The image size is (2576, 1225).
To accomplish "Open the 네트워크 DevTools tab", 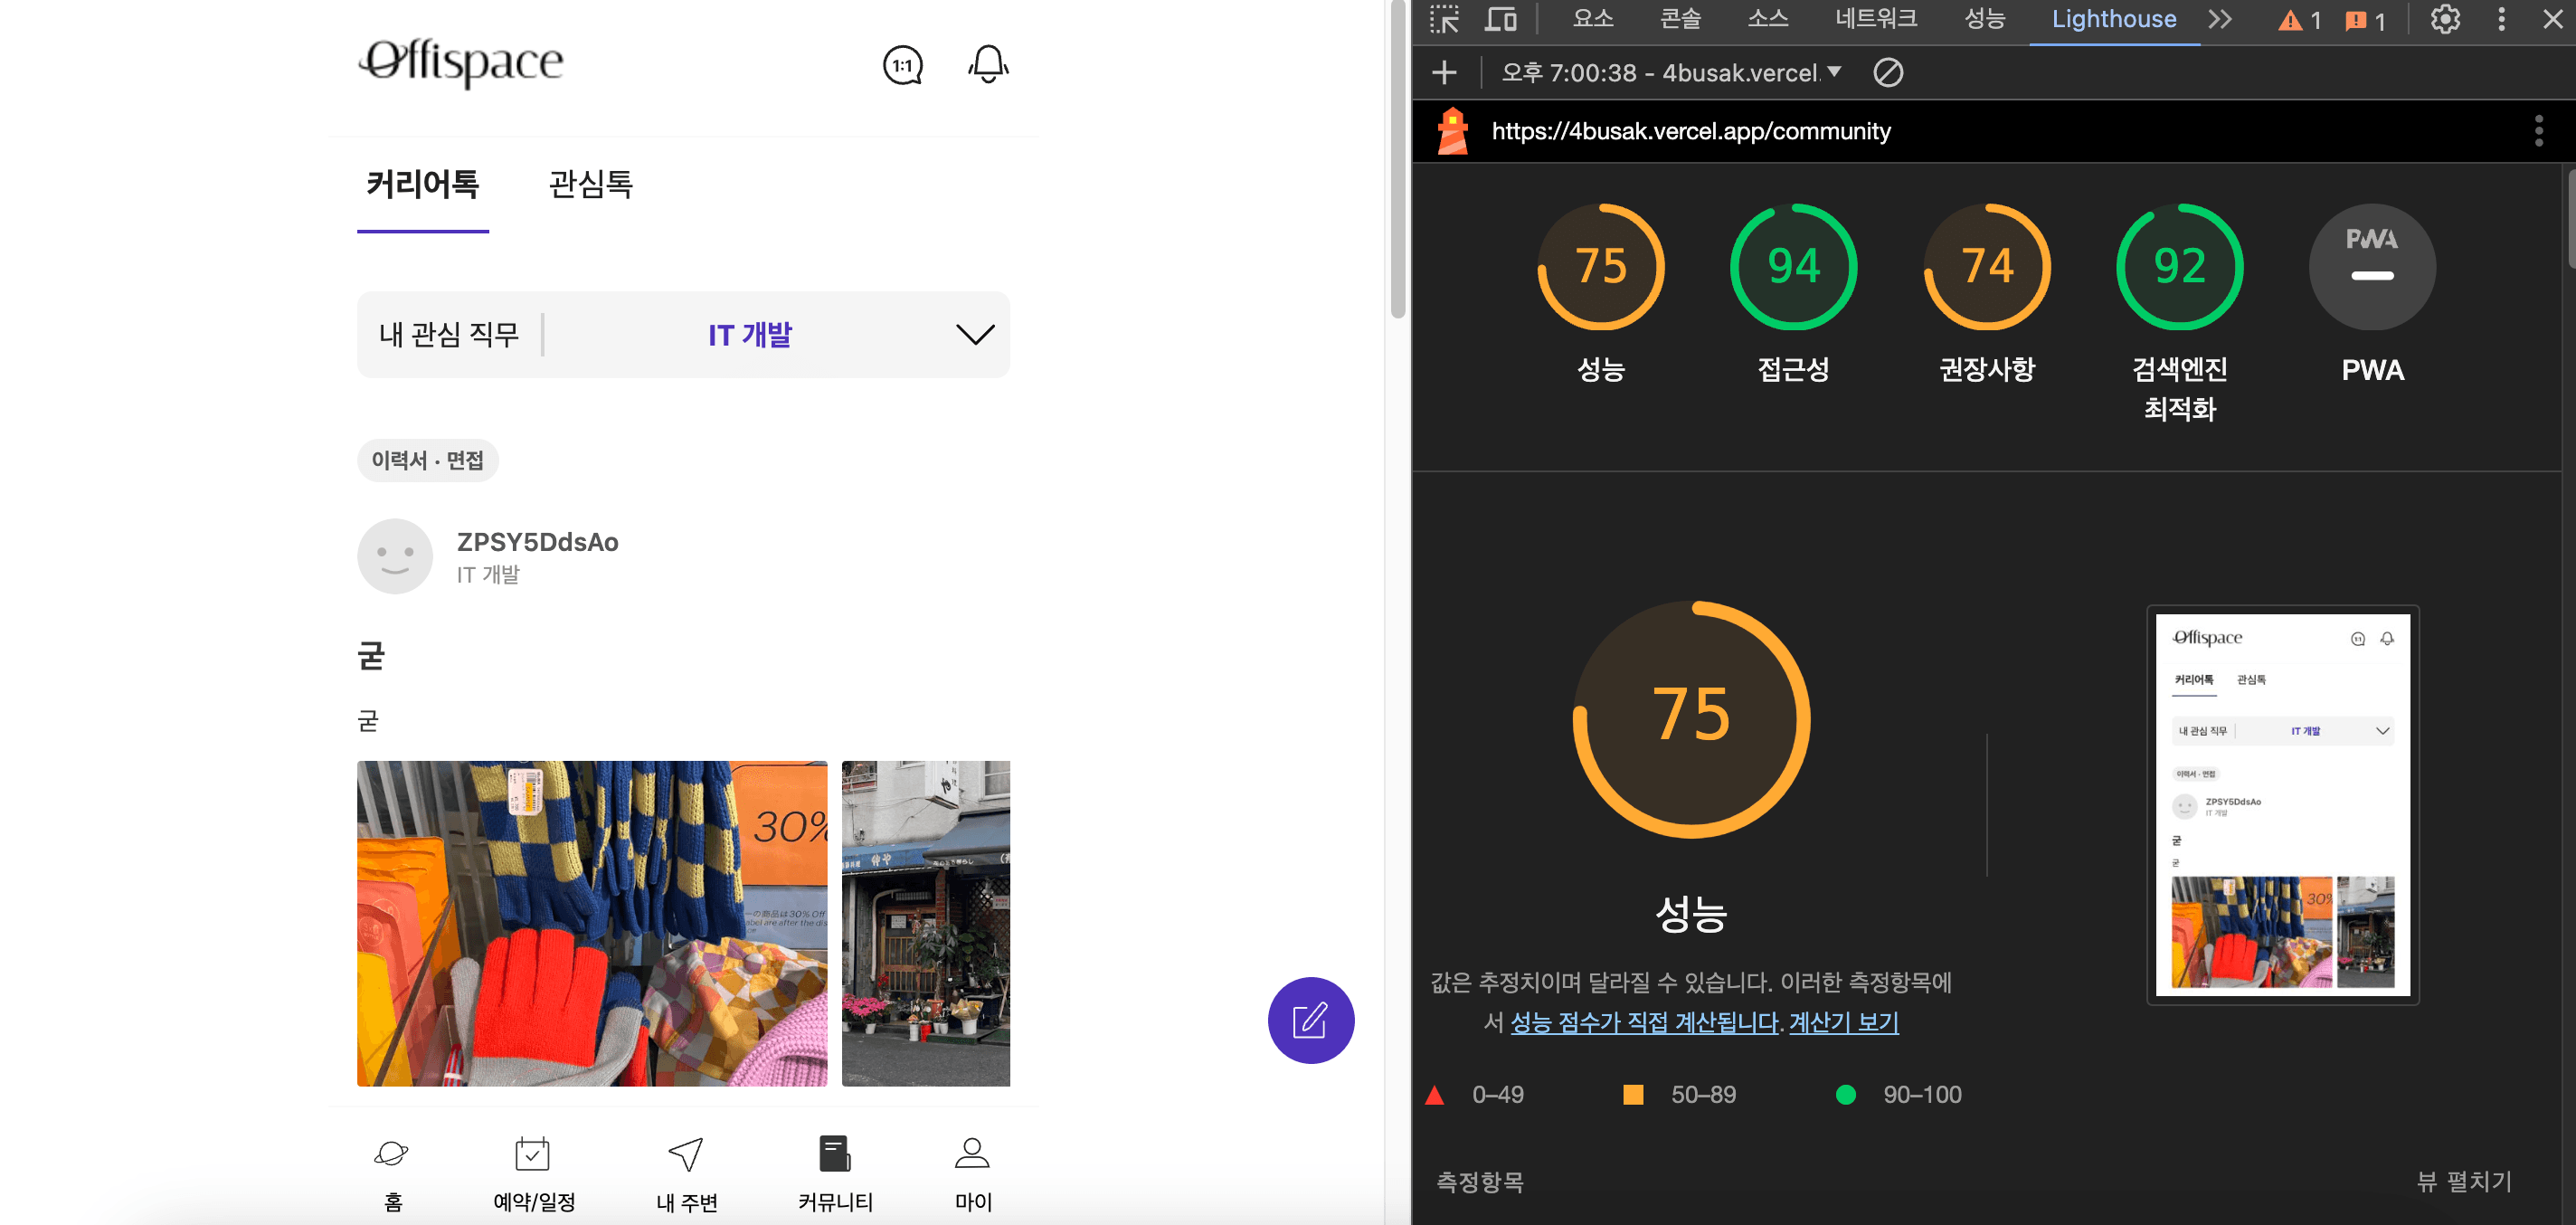I will (1876, 19).
